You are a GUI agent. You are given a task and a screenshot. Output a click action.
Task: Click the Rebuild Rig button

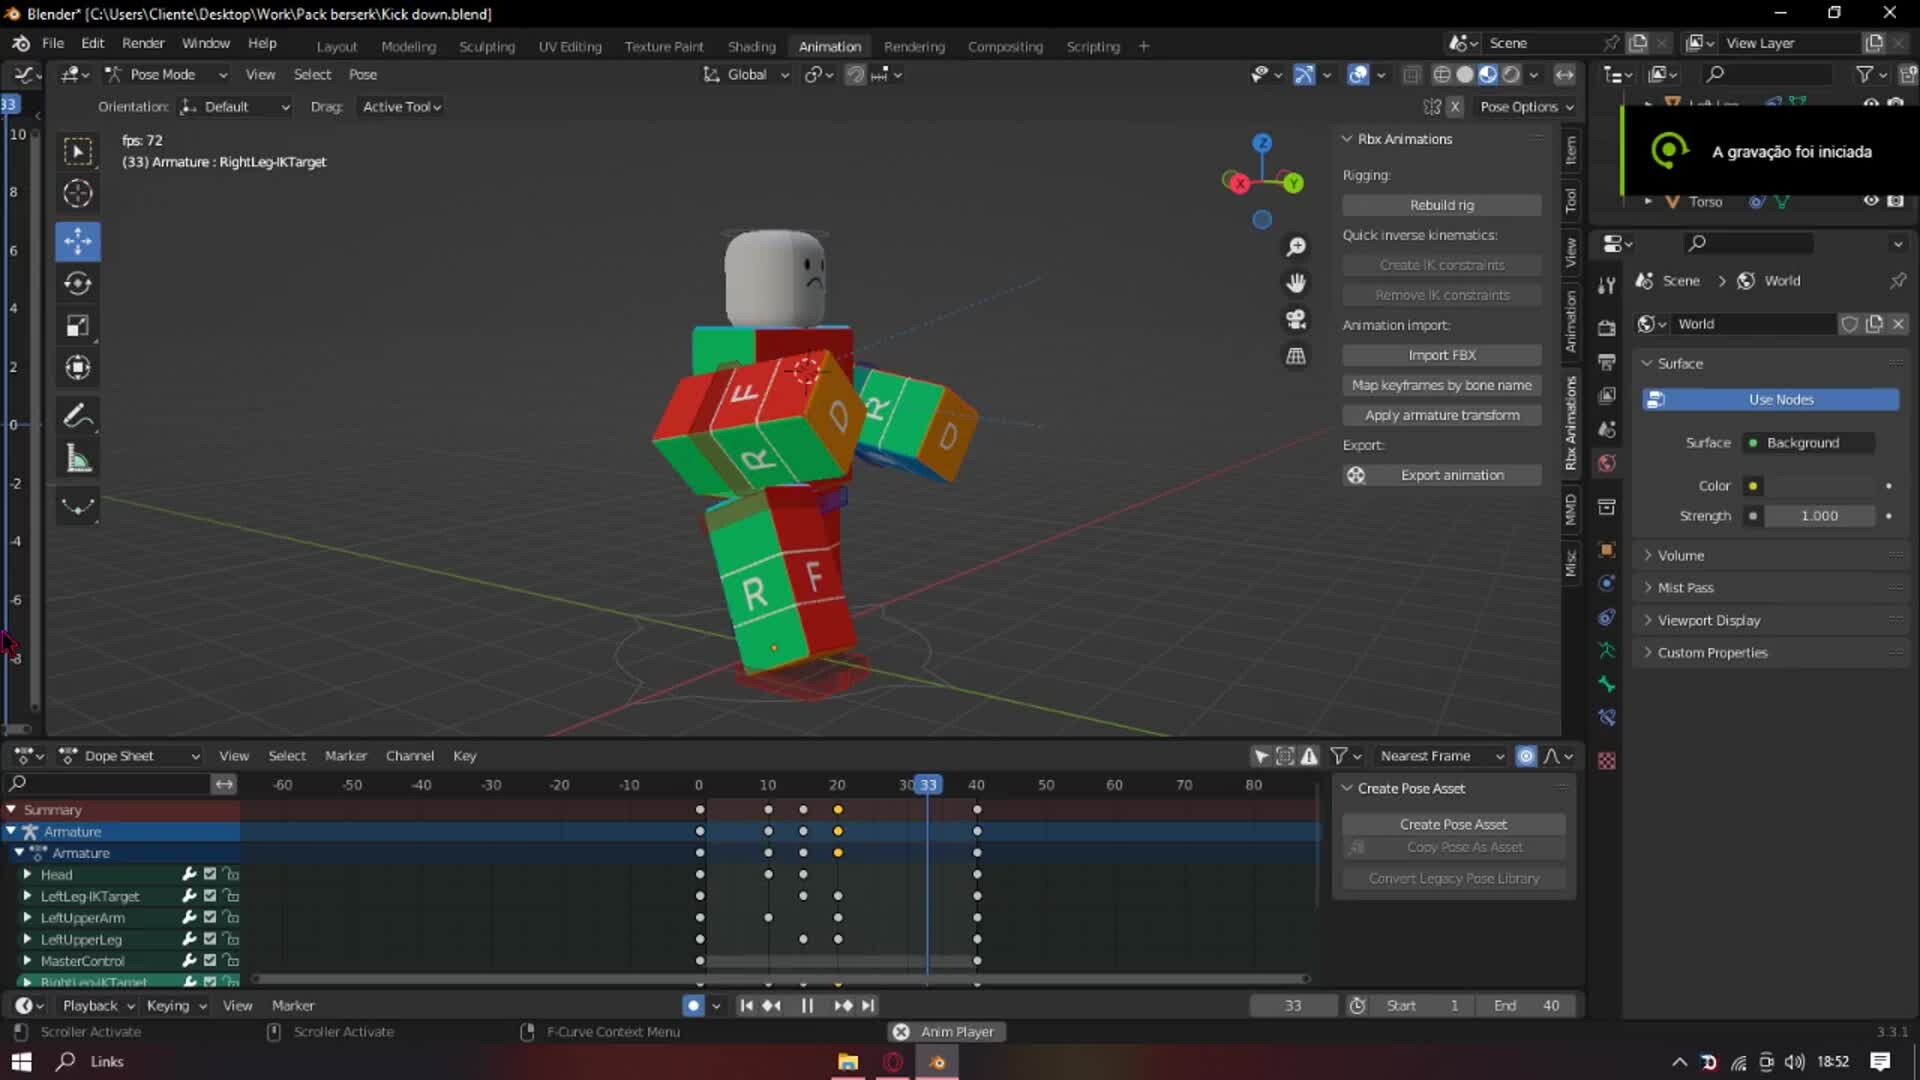click(x=1443, y=203)
